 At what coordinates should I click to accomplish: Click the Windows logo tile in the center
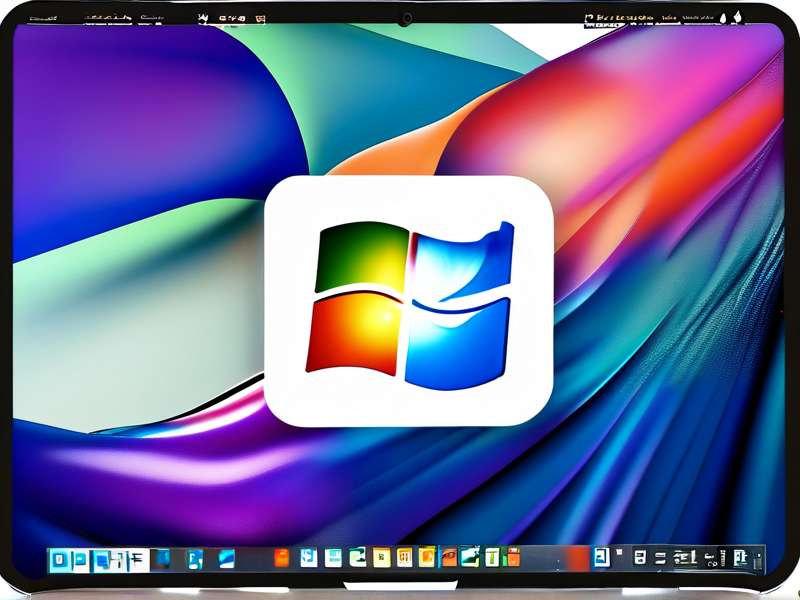[409, 301]
